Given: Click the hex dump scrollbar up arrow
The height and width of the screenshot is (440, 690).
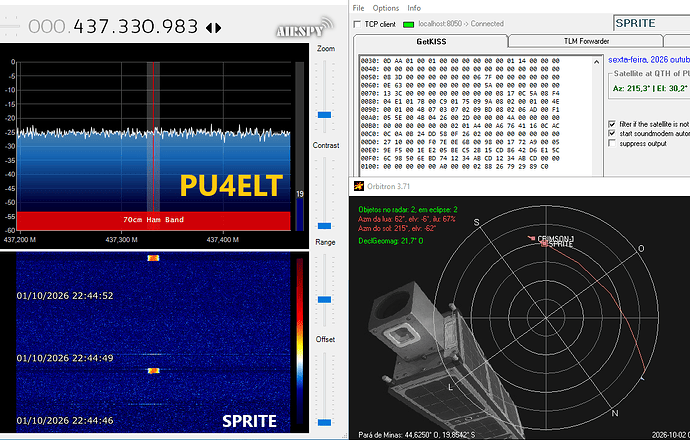Looking at the screenshot, I should coord(596,62).
